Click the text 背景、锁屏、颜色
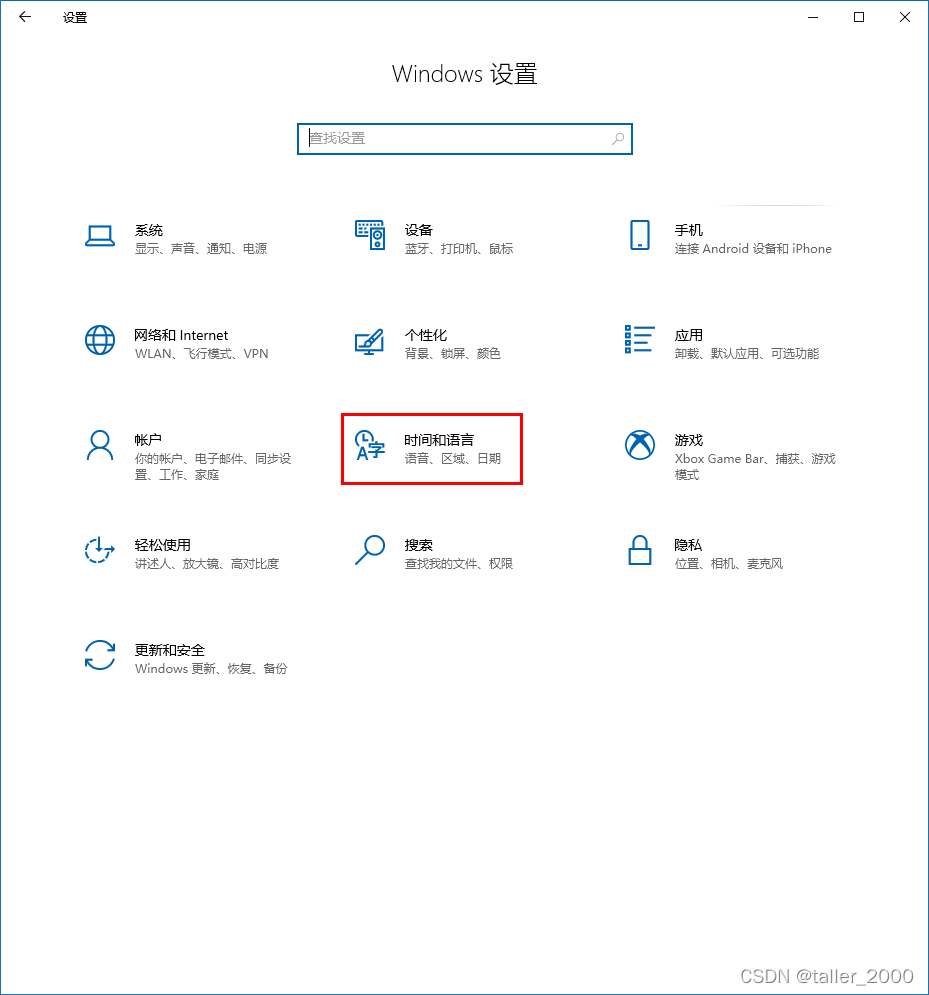The width and height of the screenshot is (929, 995). pyautogui.click(x=453, y=353)
